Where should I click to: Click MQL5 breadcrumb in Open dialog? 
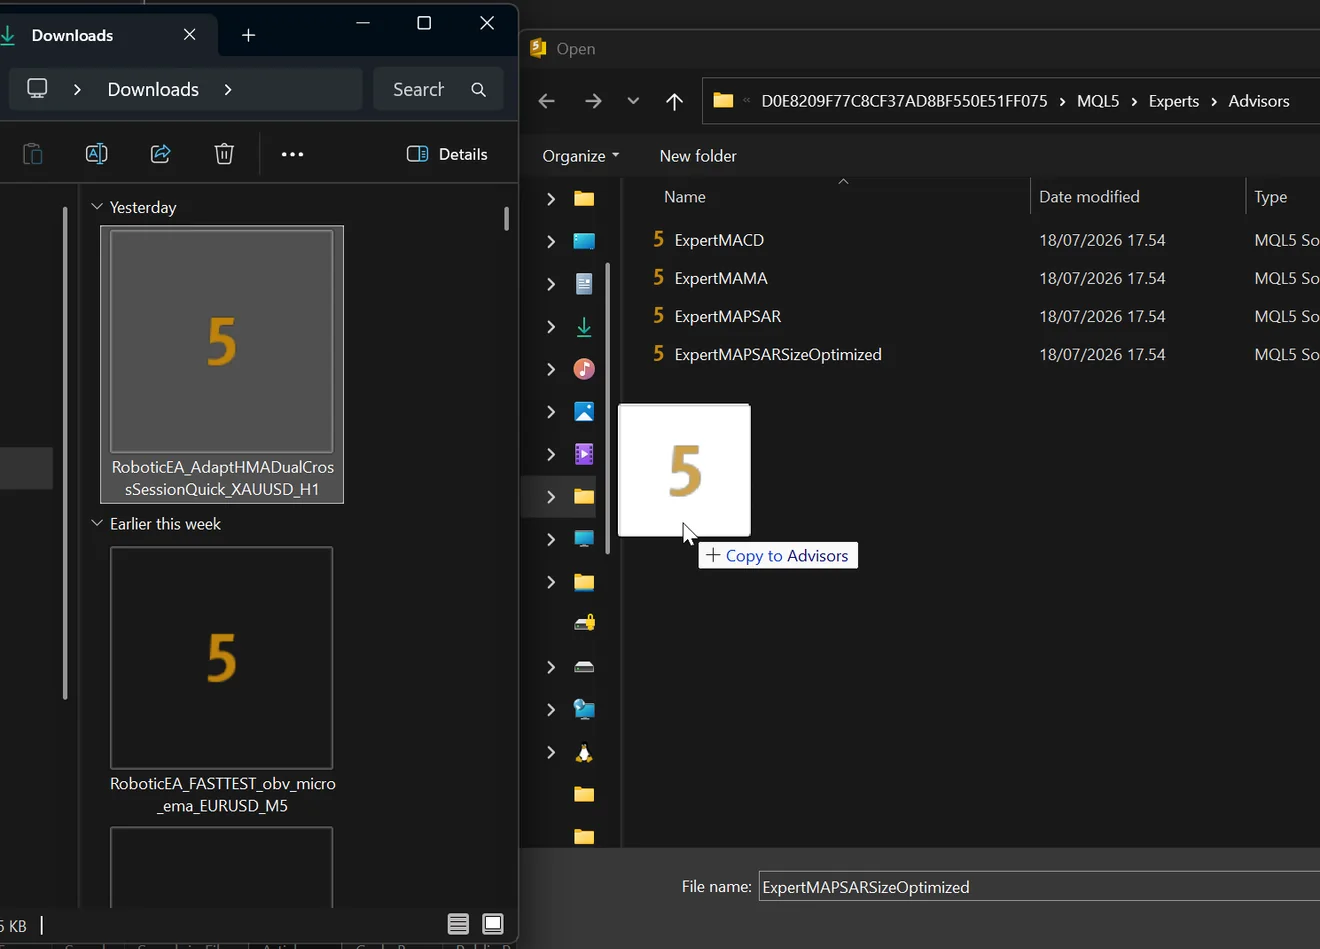coord(1098,101)
